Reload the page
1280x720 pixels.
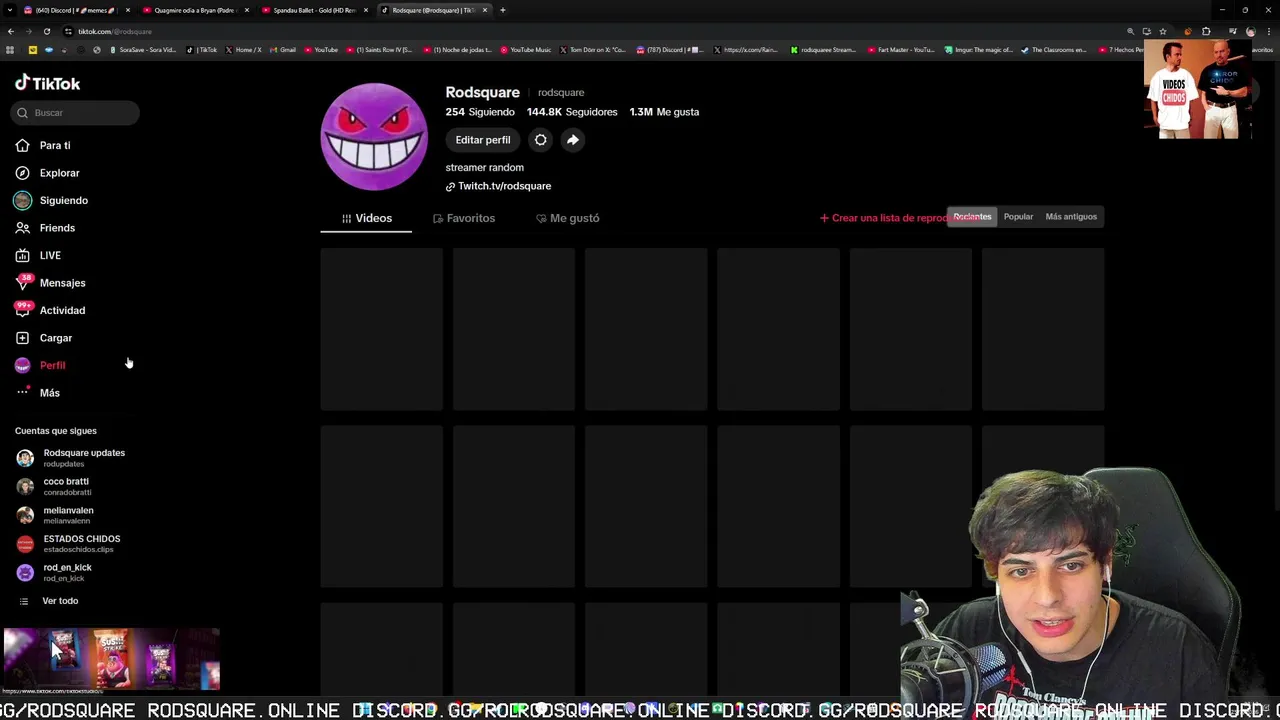click(46, 31)
